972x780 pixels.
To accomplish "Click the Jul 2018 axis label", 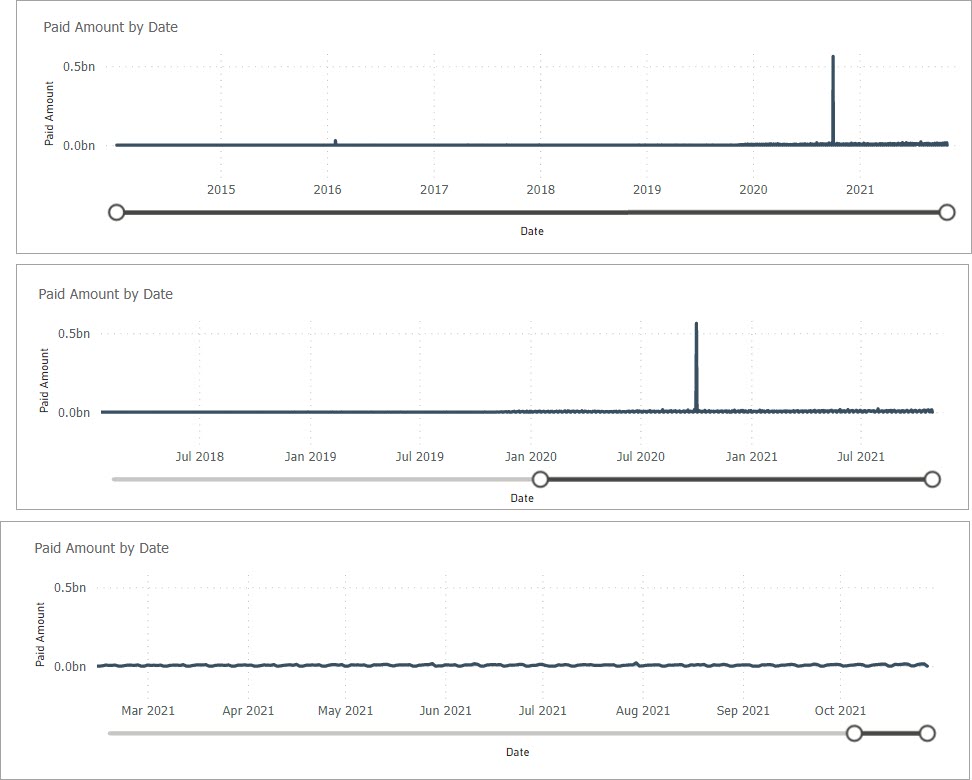I will [200, 457].
